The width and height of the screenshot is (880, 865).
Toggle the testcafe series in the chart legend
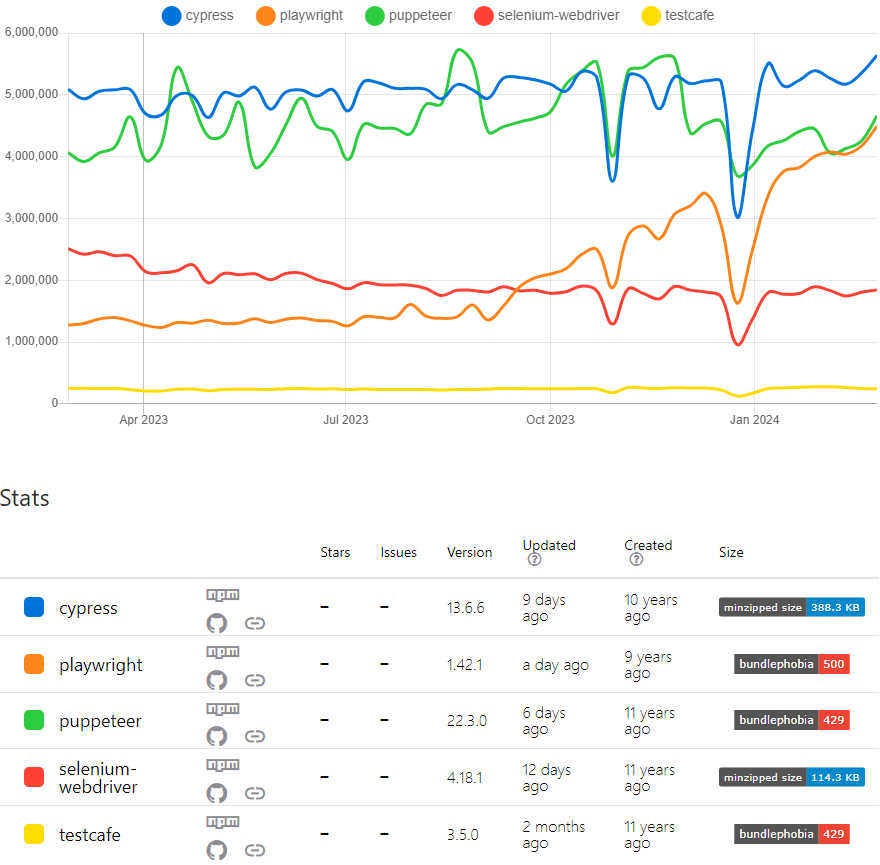pos(677,16)
